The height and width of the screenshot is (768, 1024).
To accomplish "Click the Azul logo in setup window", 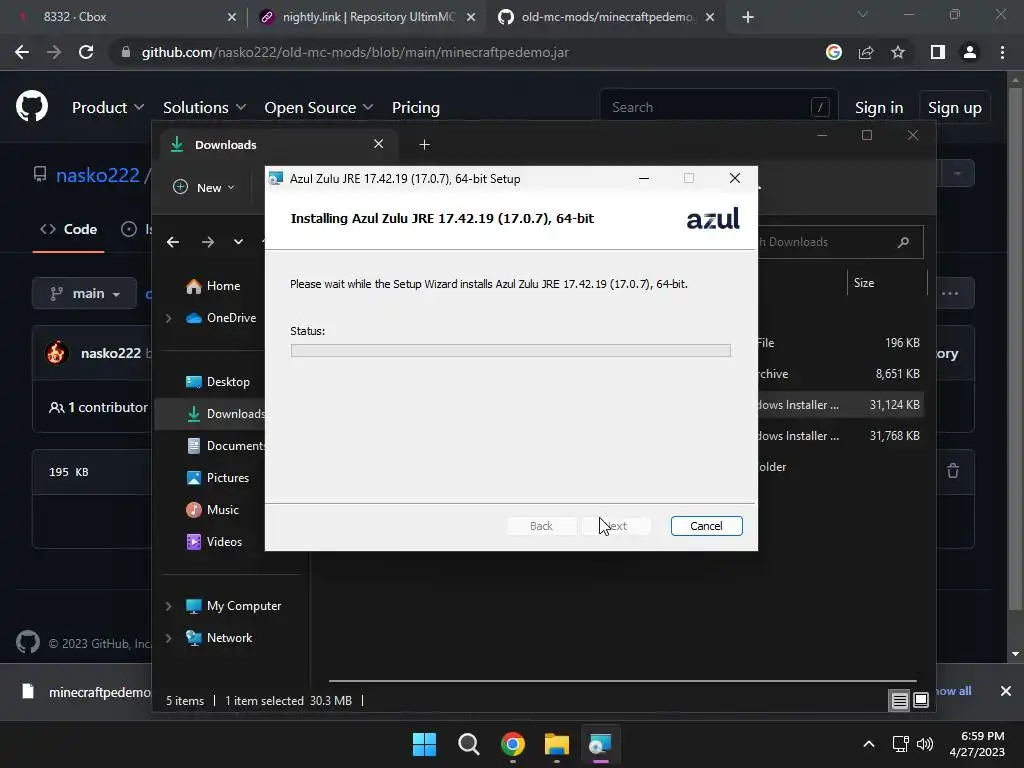I will (x=712, y=218).
